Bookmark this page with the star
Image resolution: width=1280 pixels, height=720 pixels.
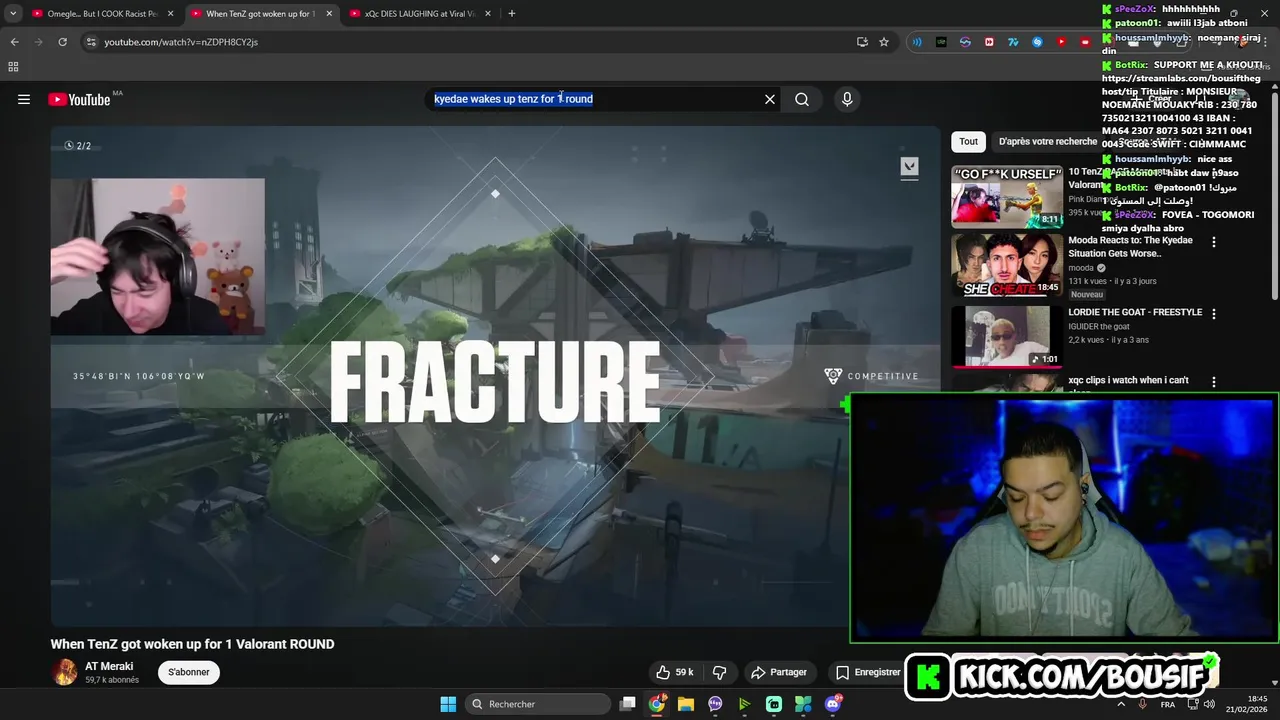[x=884, y=42]
